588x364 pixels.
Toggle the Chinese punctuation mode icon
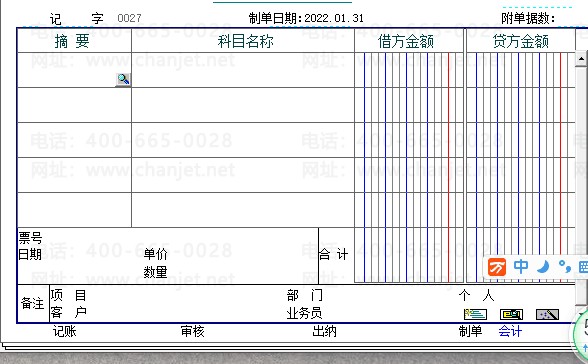coord(564,267)
